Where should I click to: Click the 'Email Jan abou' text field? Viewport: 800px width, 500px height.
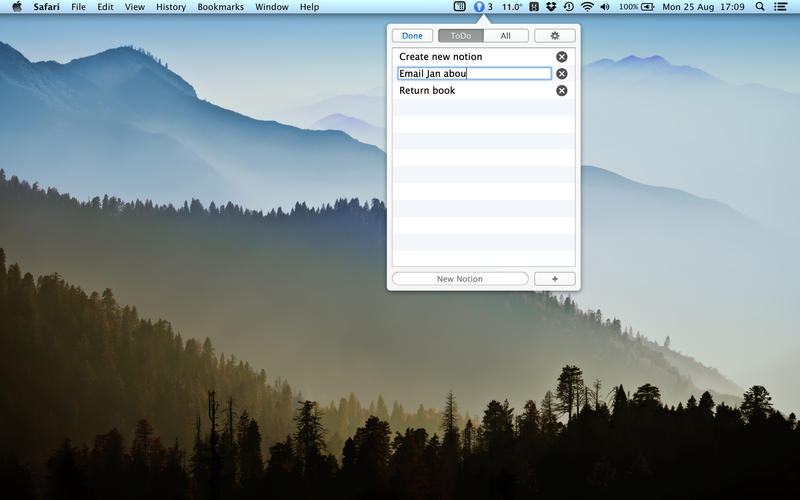[x=474, y=74]
